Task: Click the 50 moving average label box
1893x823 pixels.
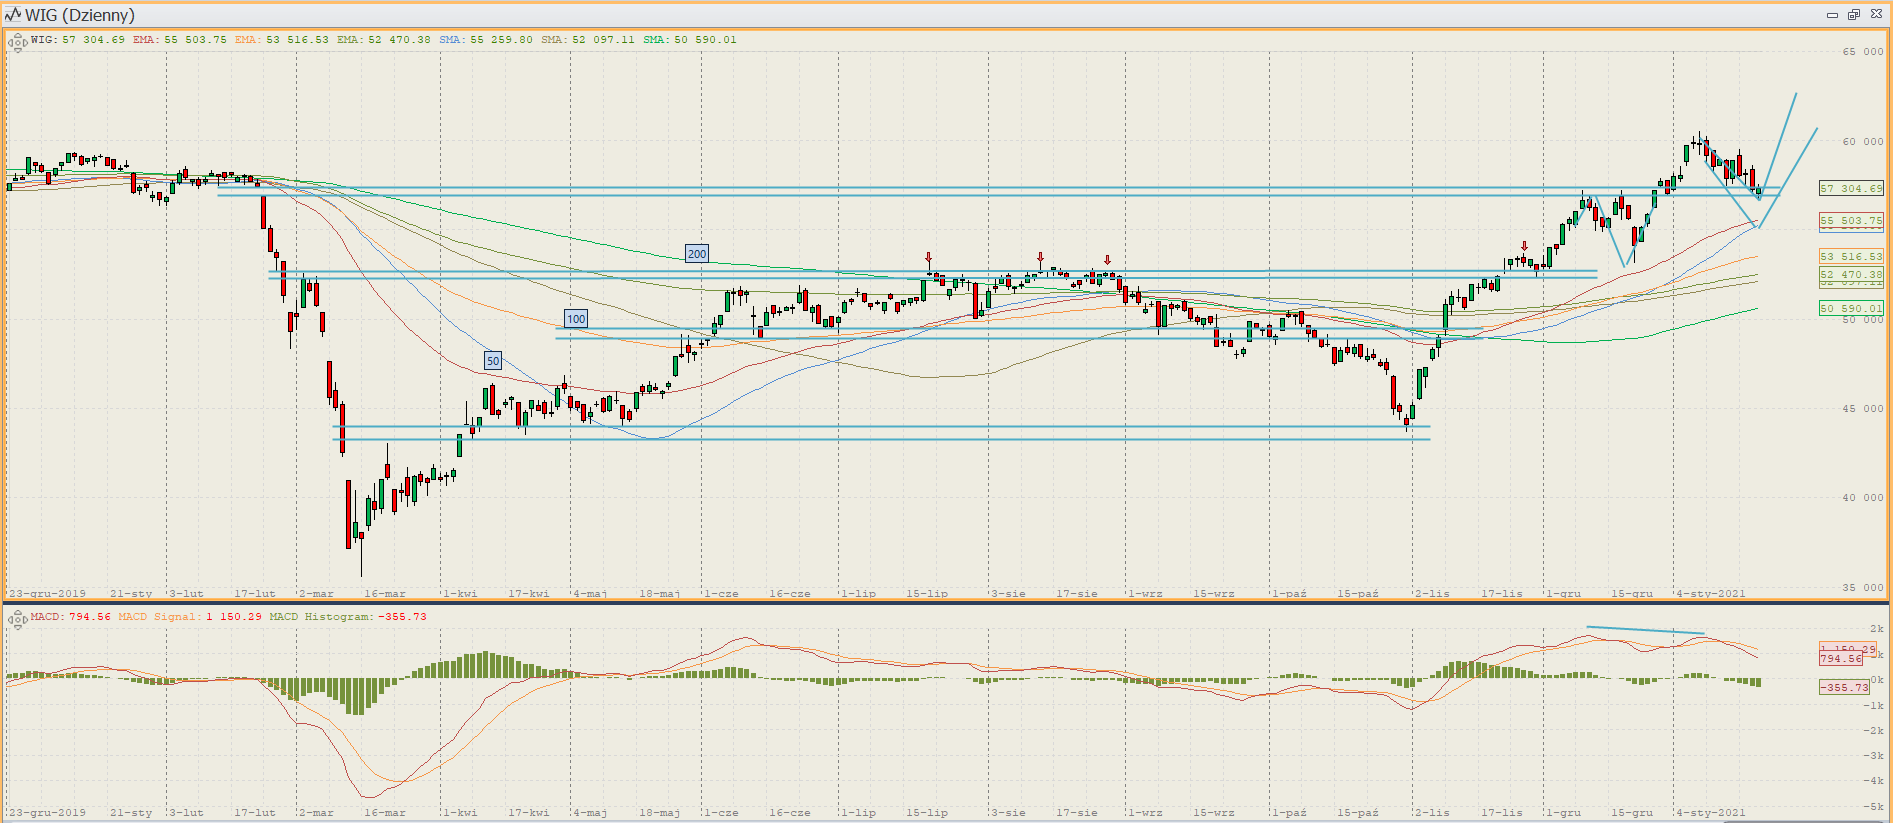Action: pyautogui.click(x=493, y=361)
